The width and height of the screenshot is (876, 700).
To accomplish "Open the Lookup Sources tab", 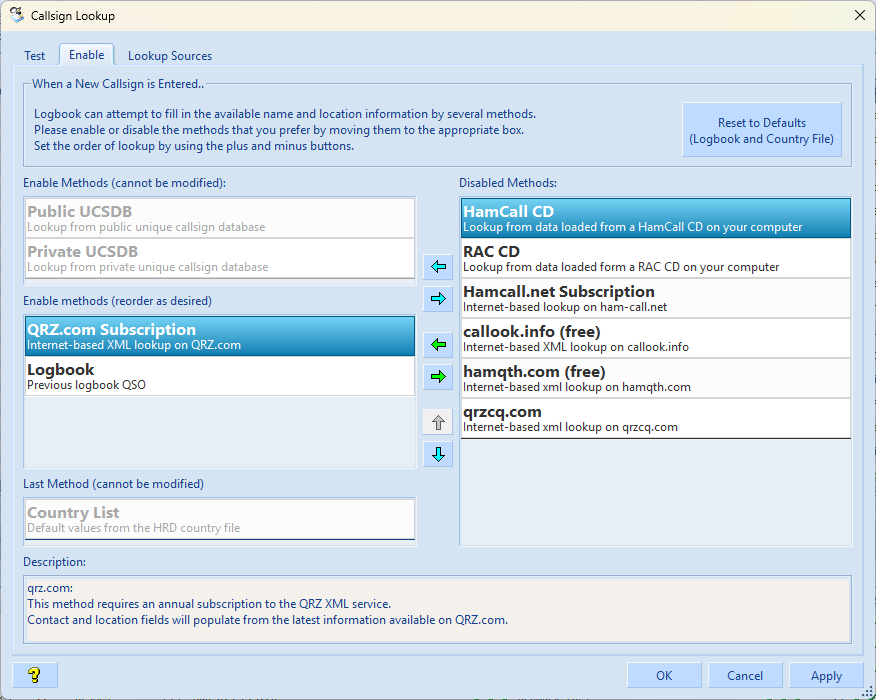I will 170,56.
